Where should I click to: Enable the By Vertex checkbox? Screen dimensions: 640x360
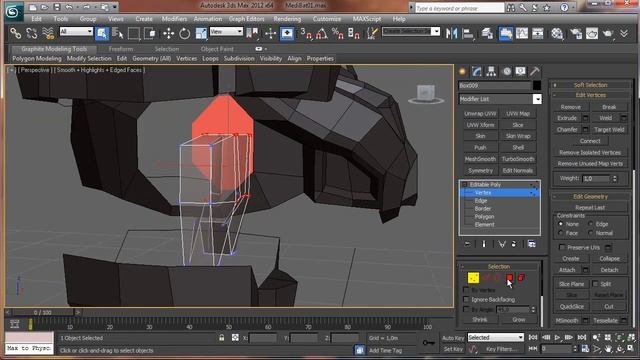click(466, 290)
